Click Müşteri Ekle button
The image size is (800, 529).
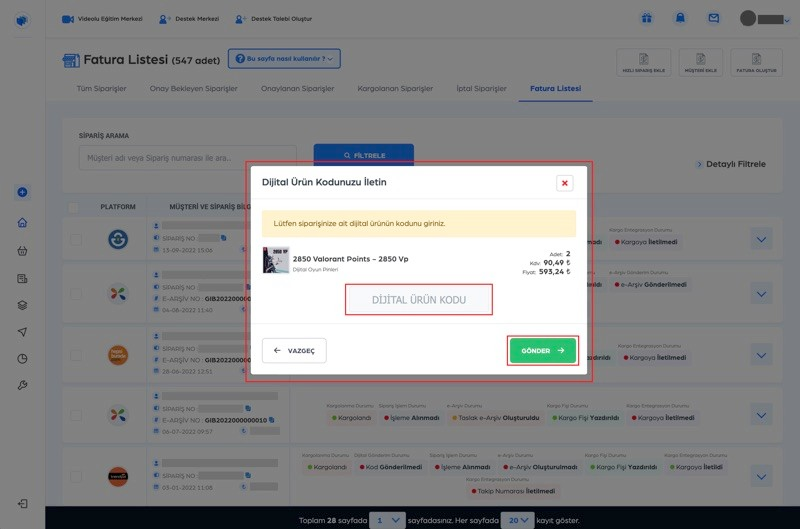coord(701,62)
